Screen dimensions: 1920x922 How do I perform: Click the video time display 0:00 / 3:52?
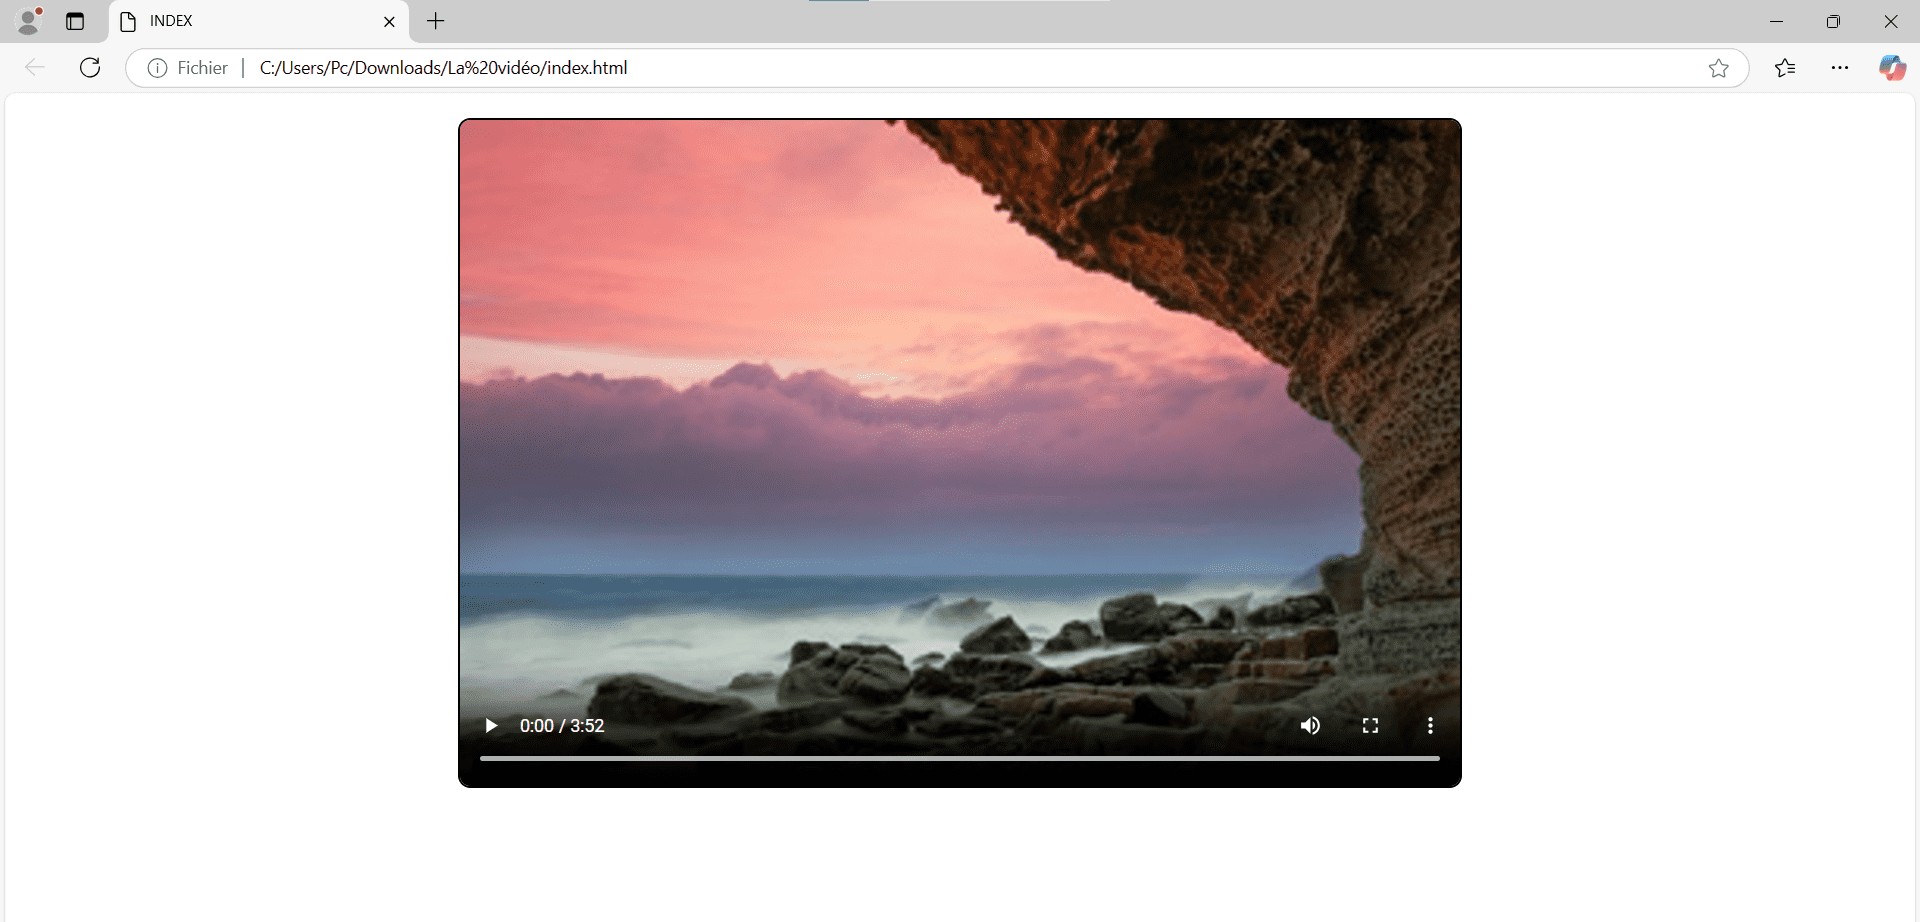click(562, 726)
